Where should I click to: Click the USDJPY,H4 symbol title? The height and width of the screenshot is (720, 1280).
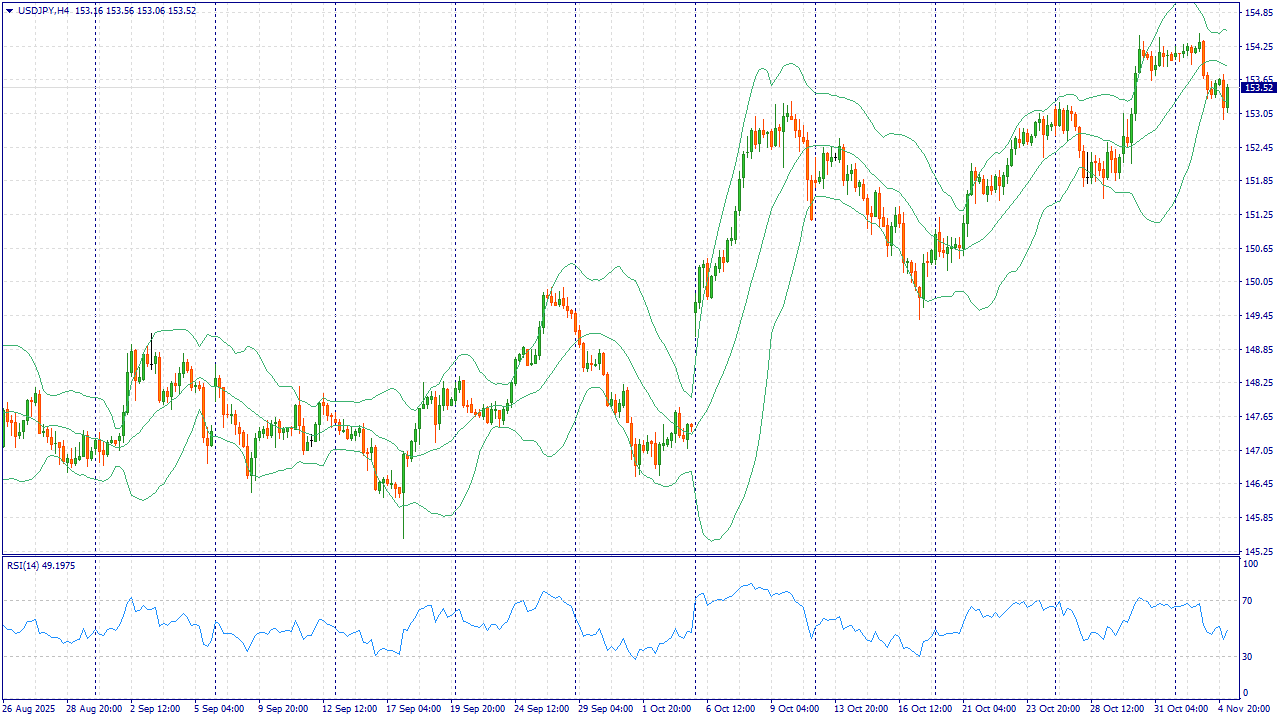(x=44, y=10)
